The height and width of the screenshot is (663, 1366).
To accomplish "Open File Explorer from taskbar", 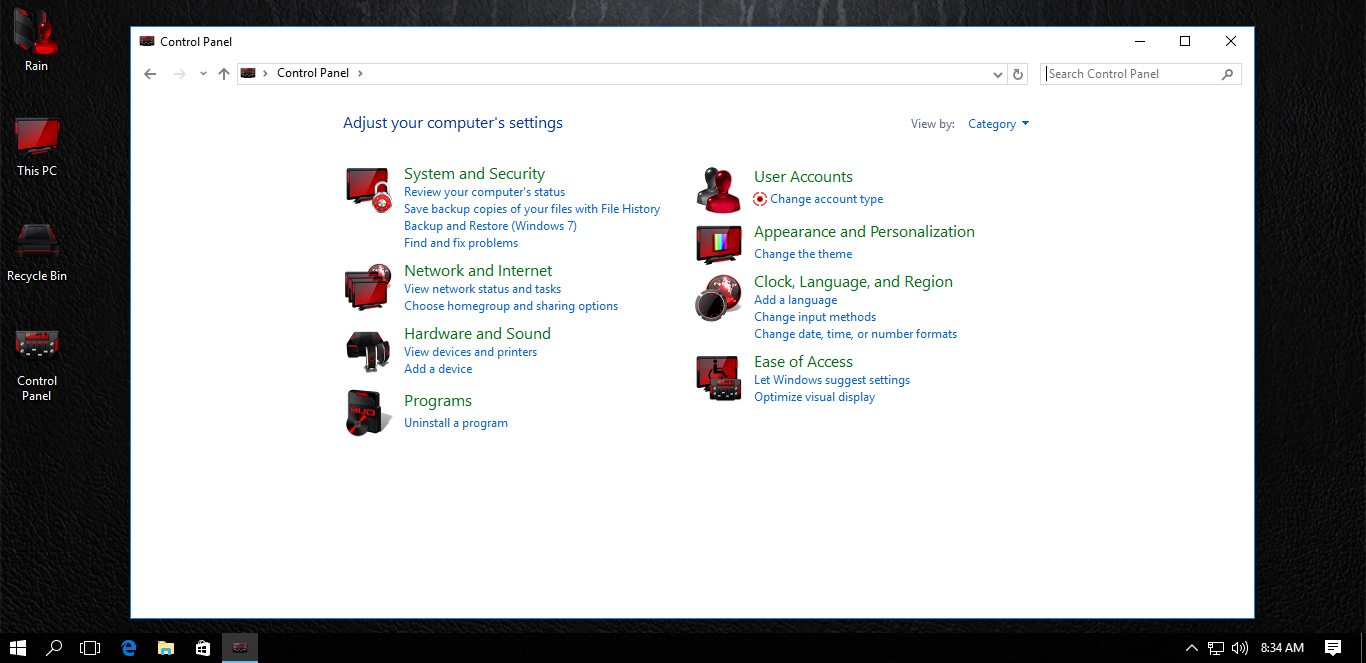I will tap(166, 648).
